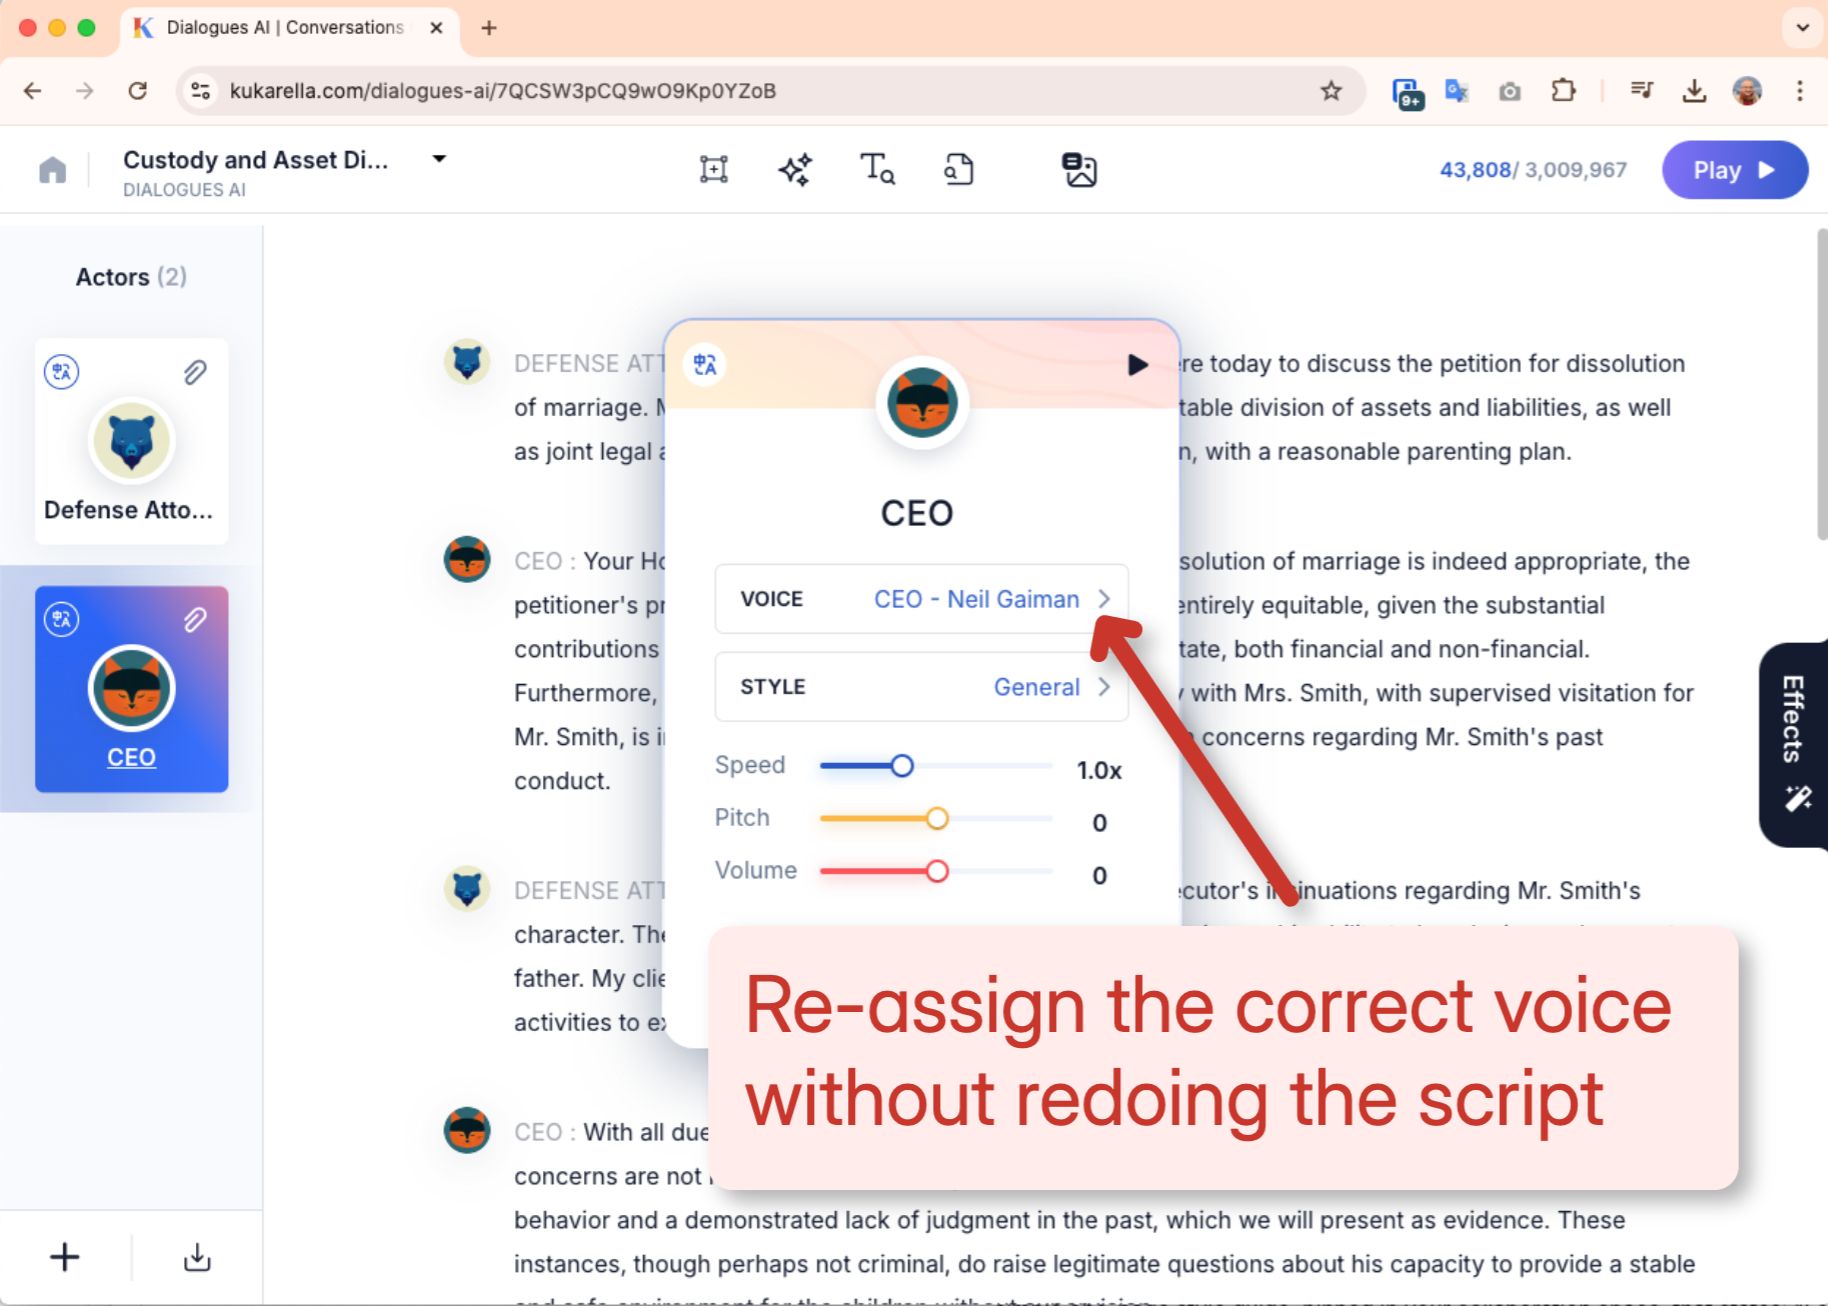Open the browser profile avatar

(1747, 91)
